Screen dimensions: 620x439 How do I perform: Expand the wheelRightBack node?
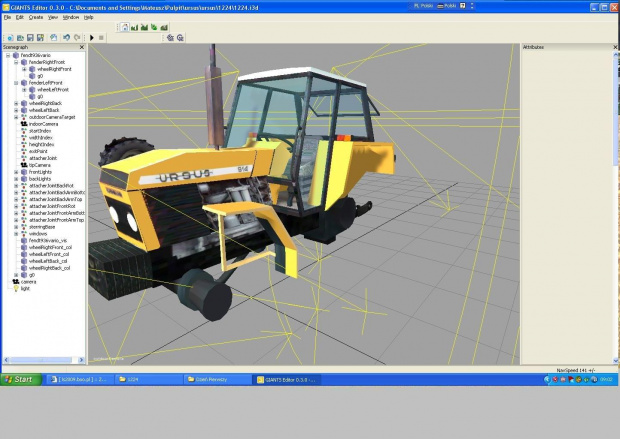pos(16,104)
